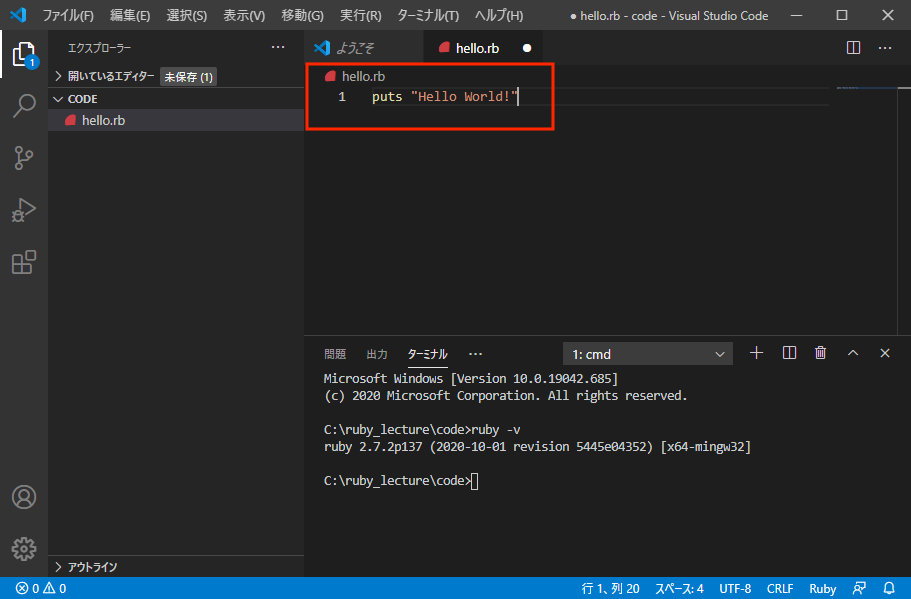Open the feedback icon in status bar

[859, 588]
